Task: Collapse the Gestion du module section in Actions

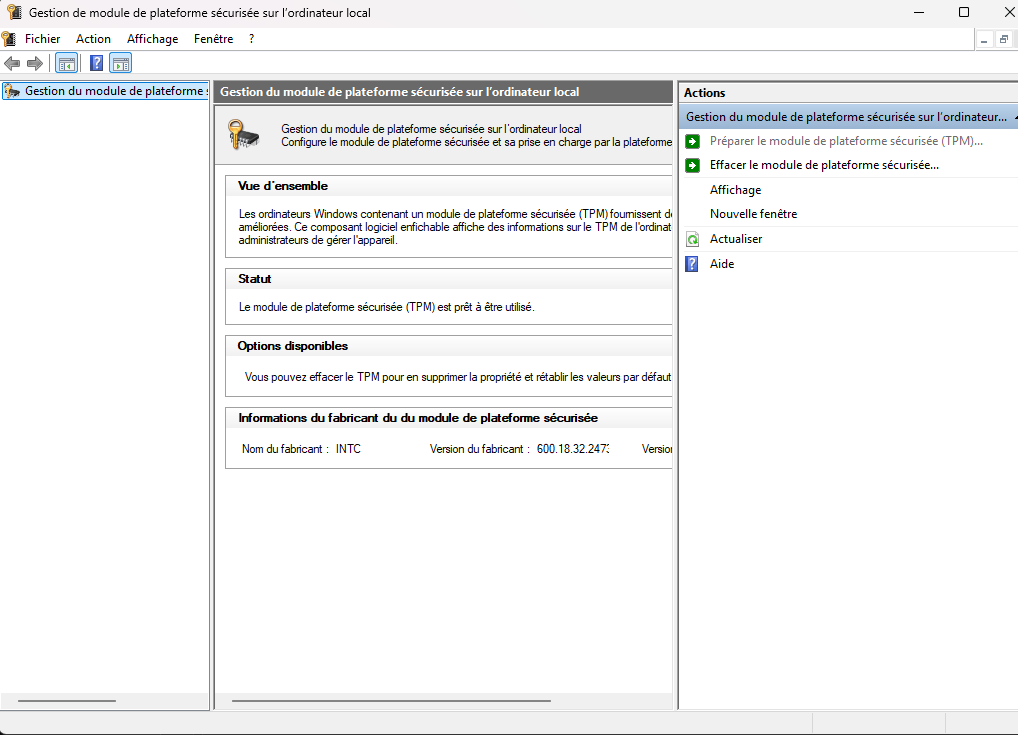Action: pyautogui.click(x=1015, y=117)
